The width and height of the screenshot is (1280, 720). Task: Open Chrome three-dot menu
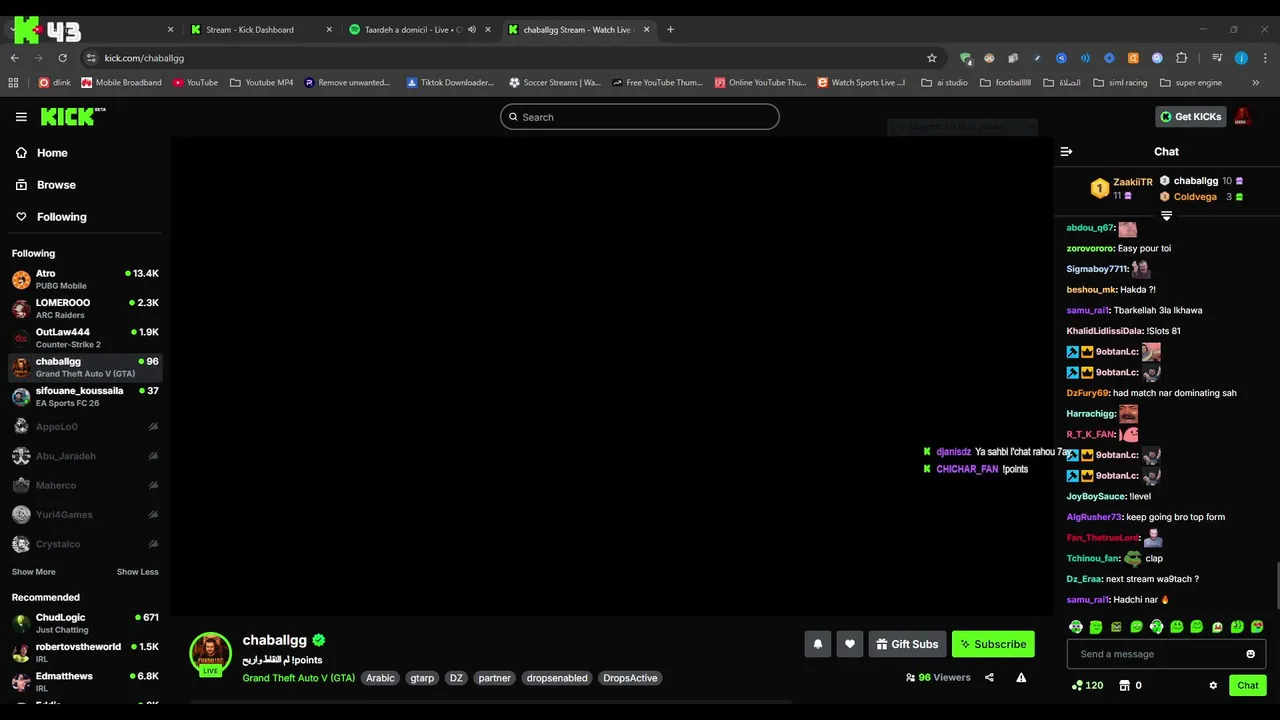click(1264, 58)
